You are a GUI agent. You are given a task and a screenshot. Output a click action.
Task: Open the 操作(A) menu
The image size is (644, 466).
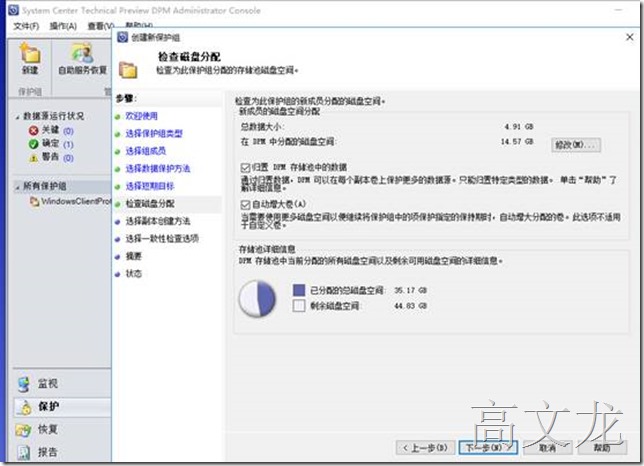click(63, 26)
